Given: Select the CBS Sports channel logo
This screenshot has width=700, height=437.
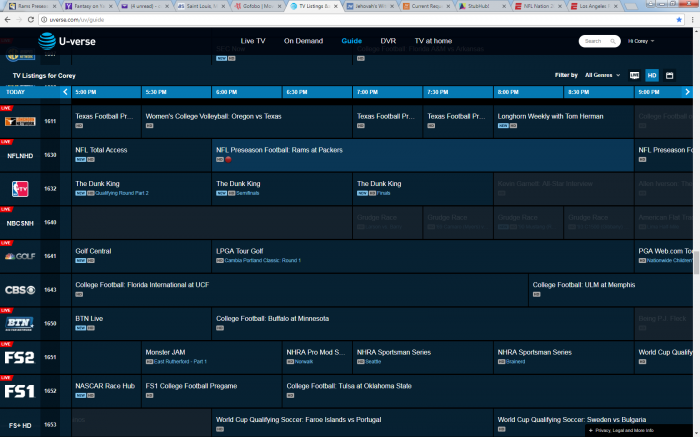Looking at the screenshot, I should [x=20, y=290].
